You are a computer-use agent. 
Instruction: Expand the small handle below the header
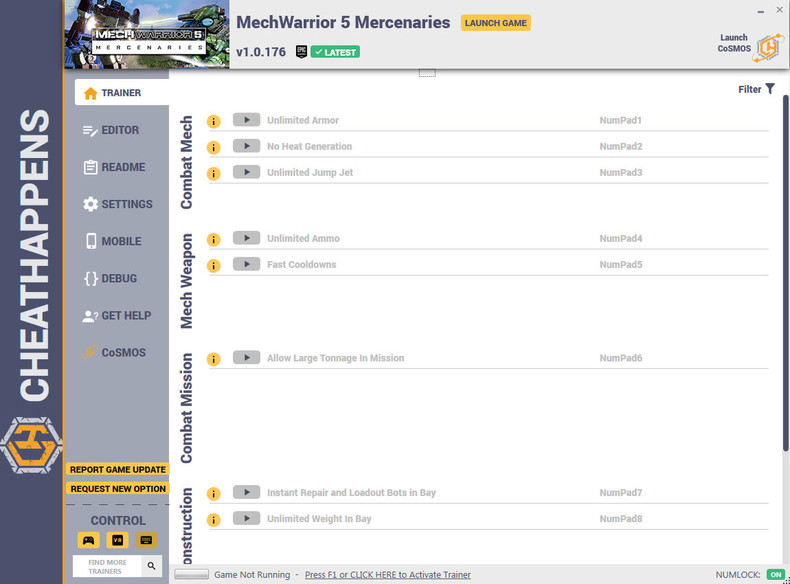coord(427,74)
